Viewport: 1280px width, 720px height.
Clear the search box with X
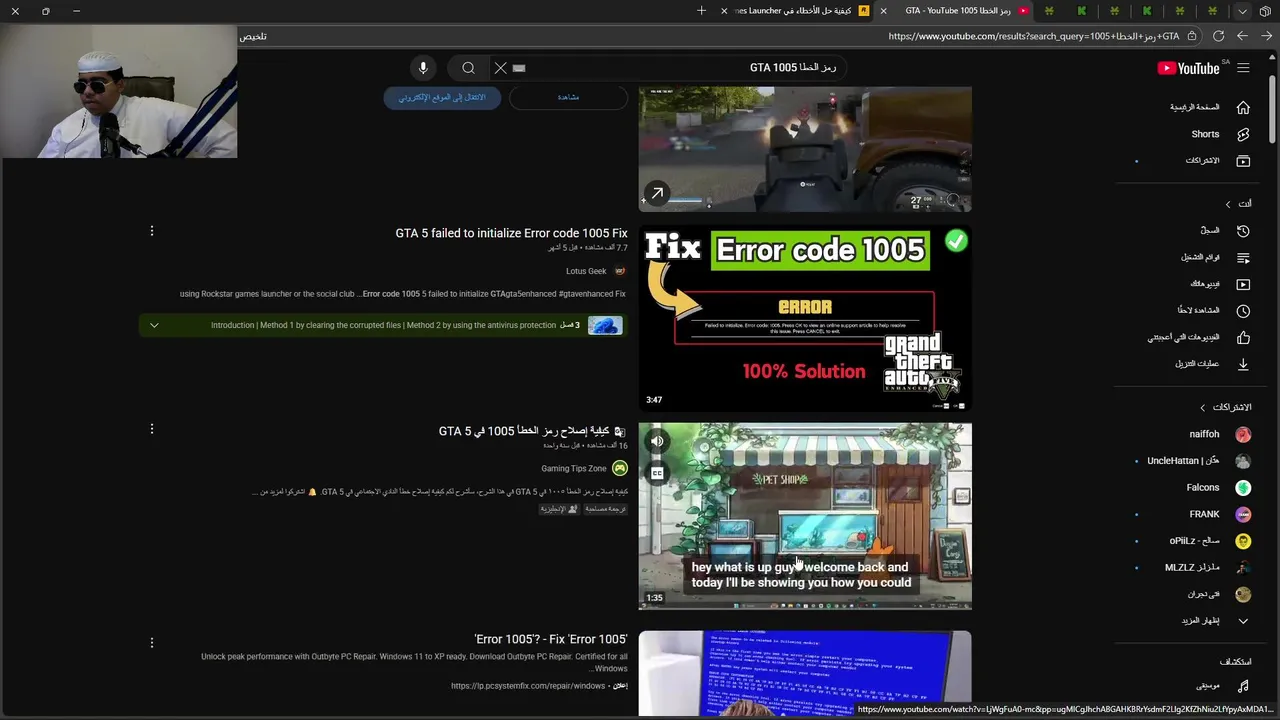pos(501,68)
